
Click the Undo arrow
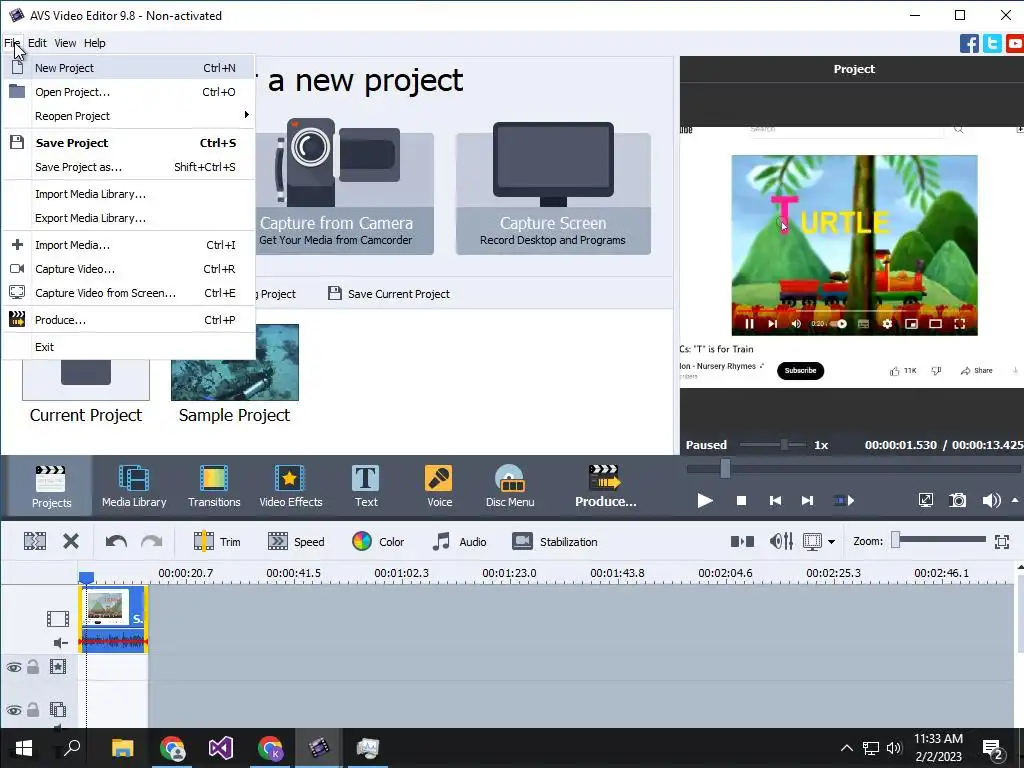[x=116, y=541]
